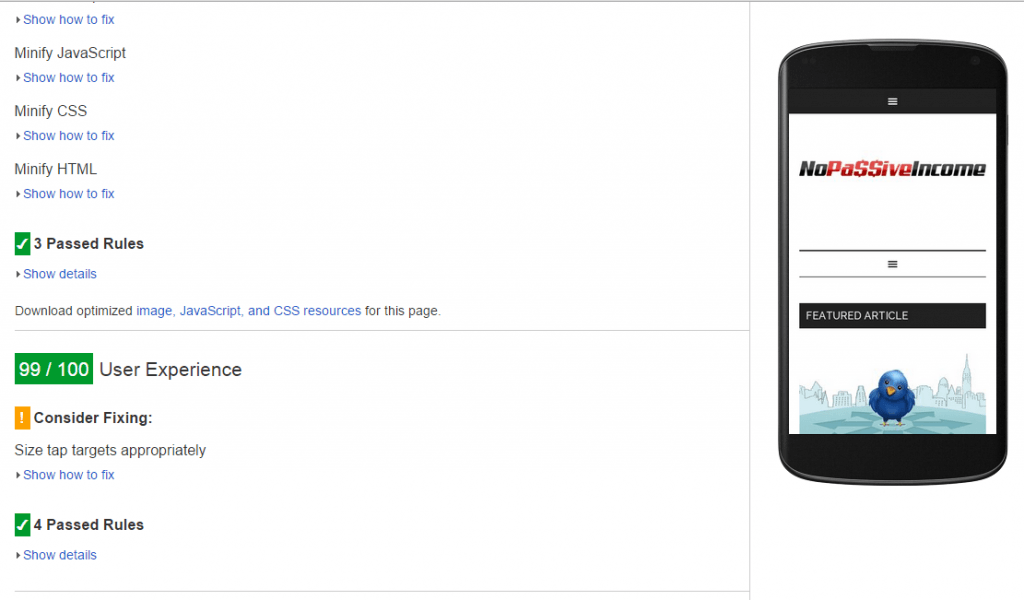Click the NoPaSSiveIncome logo in the phone preview
This screenshot has width=1024, height=600.
[x=891, y=168]
